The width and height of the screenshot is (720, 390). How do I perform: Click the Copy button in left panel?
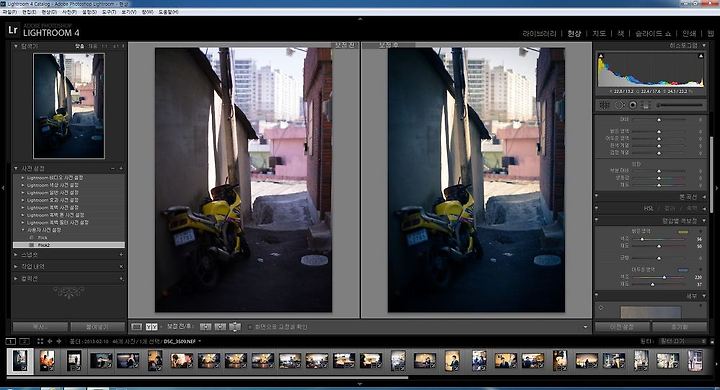40,327
